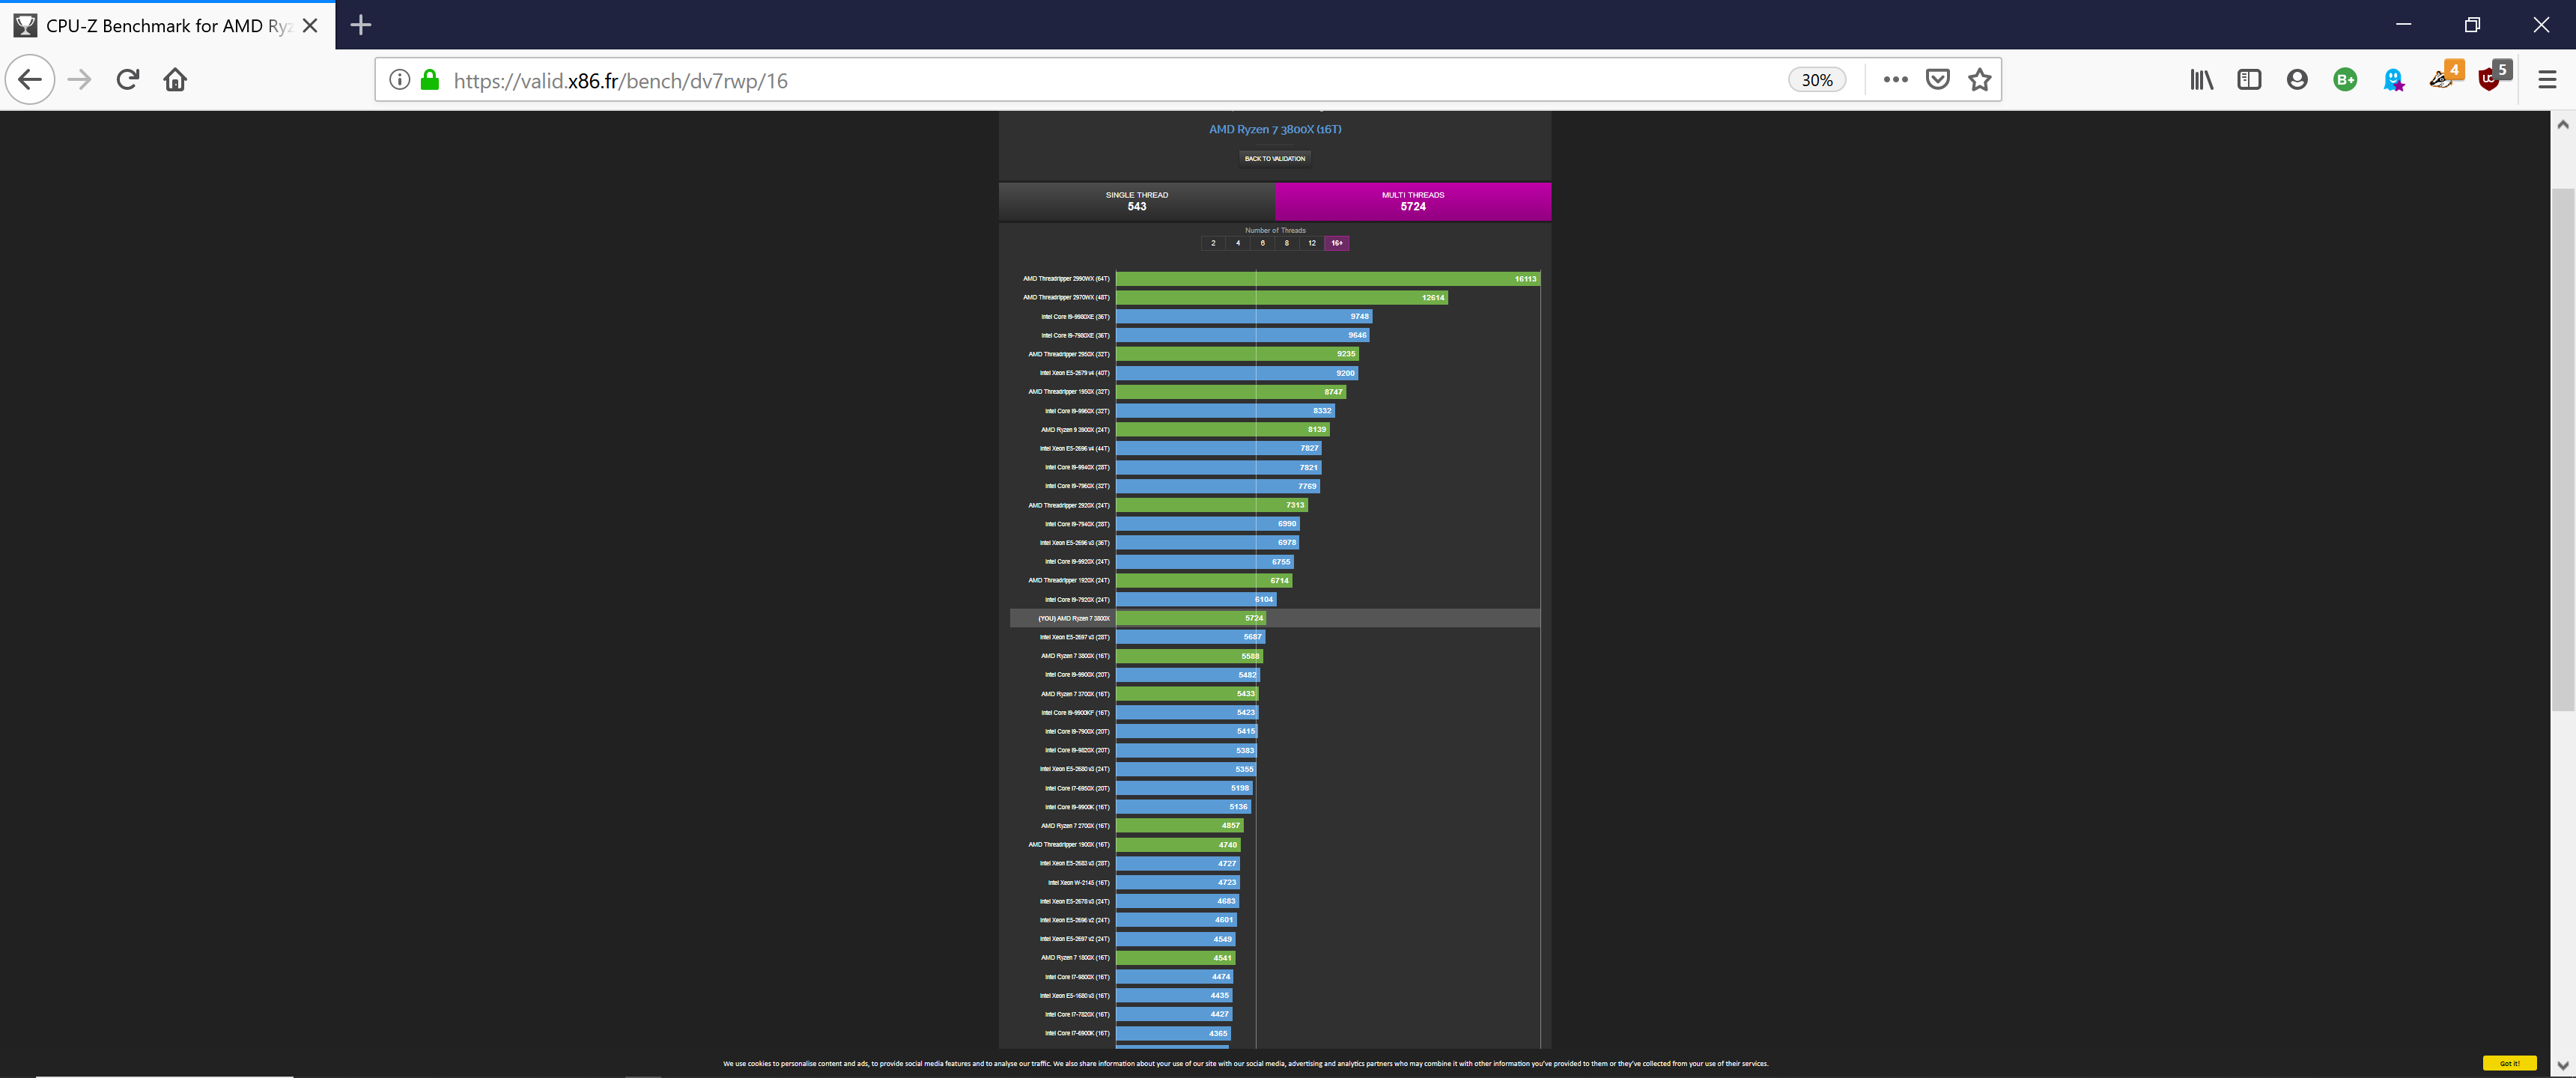The image size is (2576, 1078).
Task: Select 4 threads filter
Action: pyautogui.click(x=1238, y=243)
